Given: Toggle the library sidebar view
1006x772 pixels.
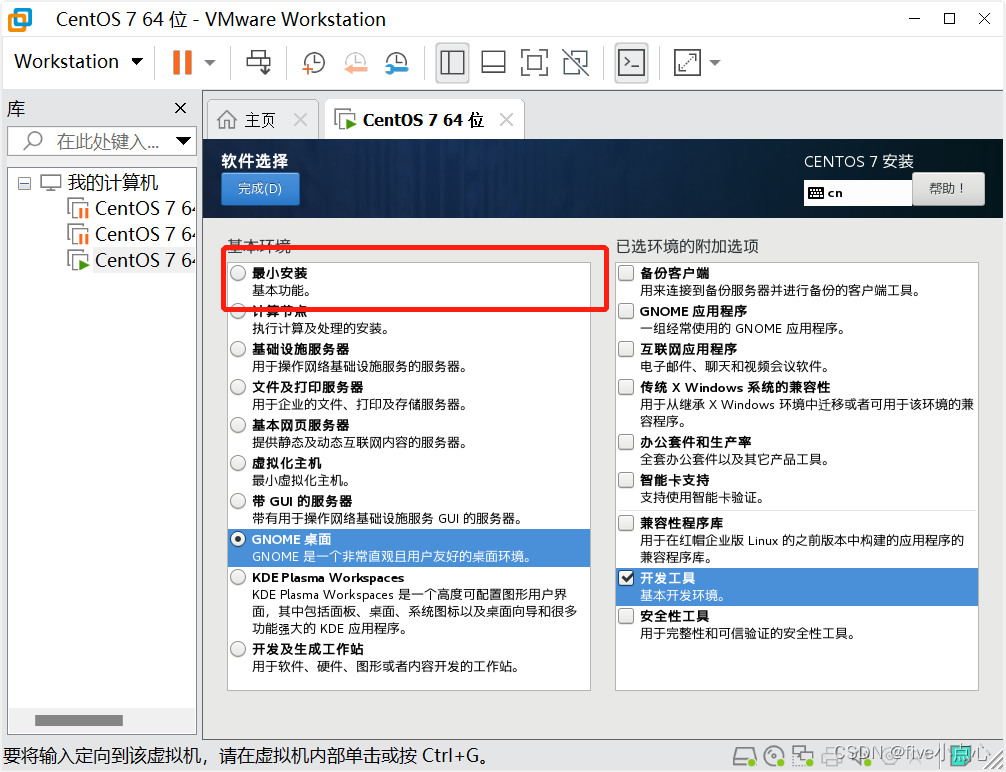Looking at the screenshot, I should [x=452, y=62].
